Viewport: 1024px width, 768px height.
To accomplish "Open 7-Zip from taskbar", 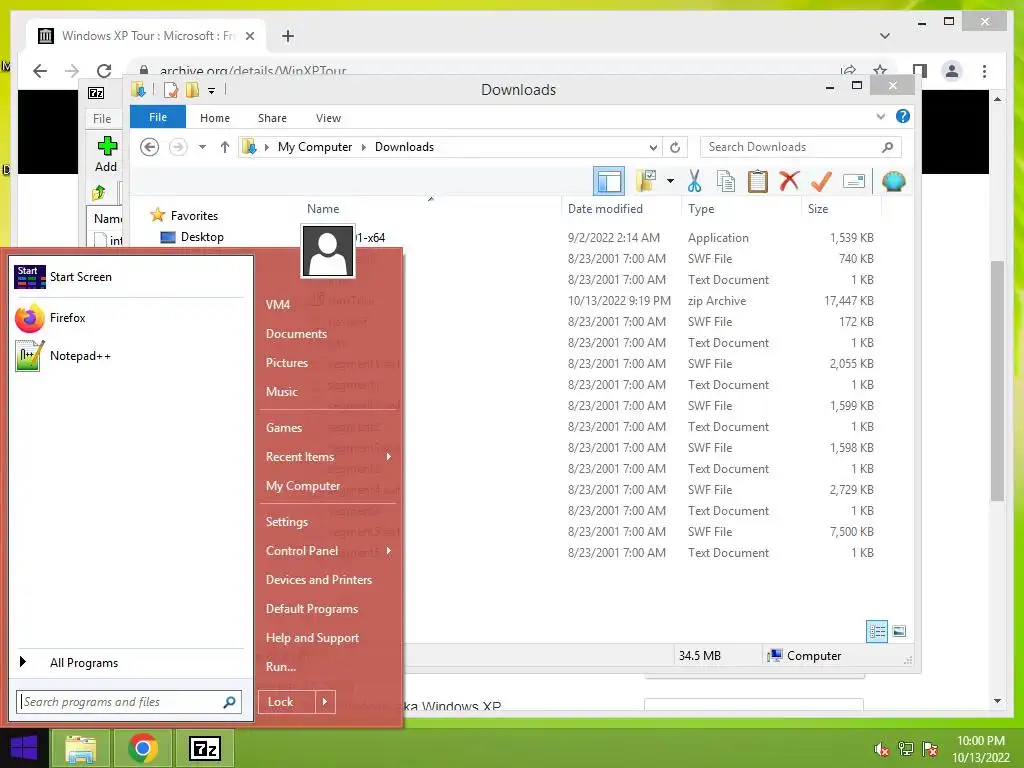I will click(x=204, y=749).
